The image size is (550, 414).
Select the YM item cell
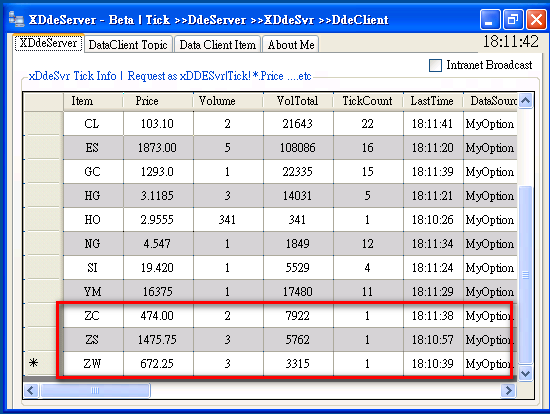coord(93,292)
